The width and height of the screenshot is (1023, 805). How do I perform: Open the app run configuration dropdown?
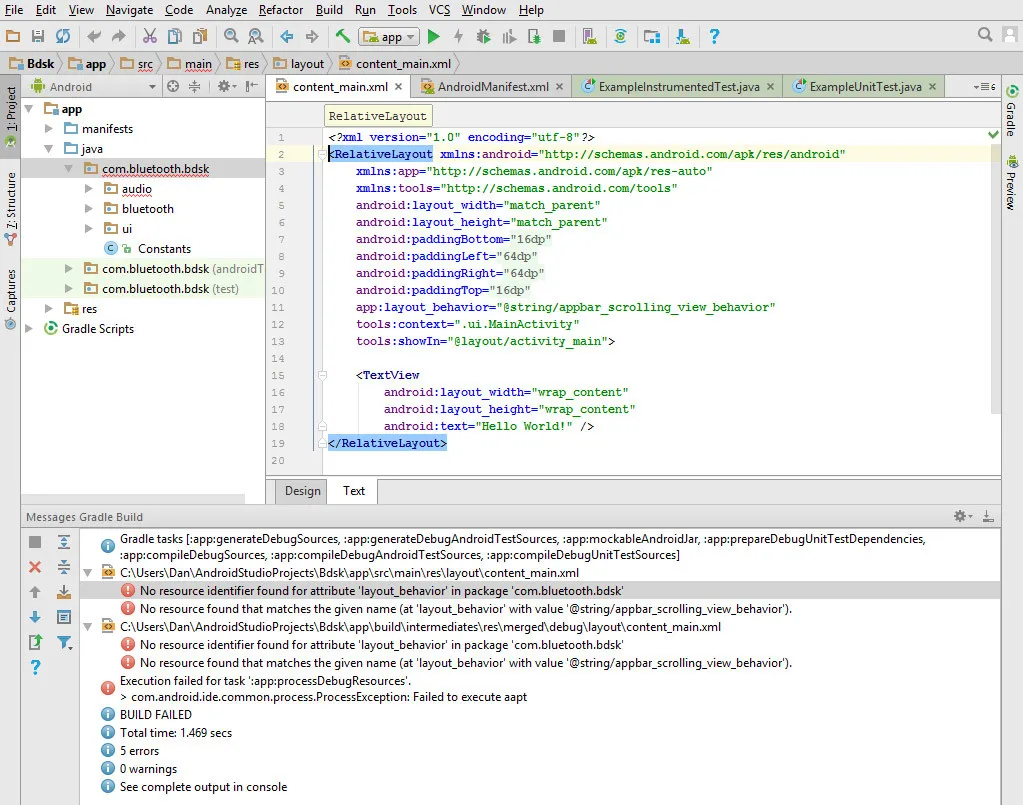pyautogui.click(x=389, y=37)
